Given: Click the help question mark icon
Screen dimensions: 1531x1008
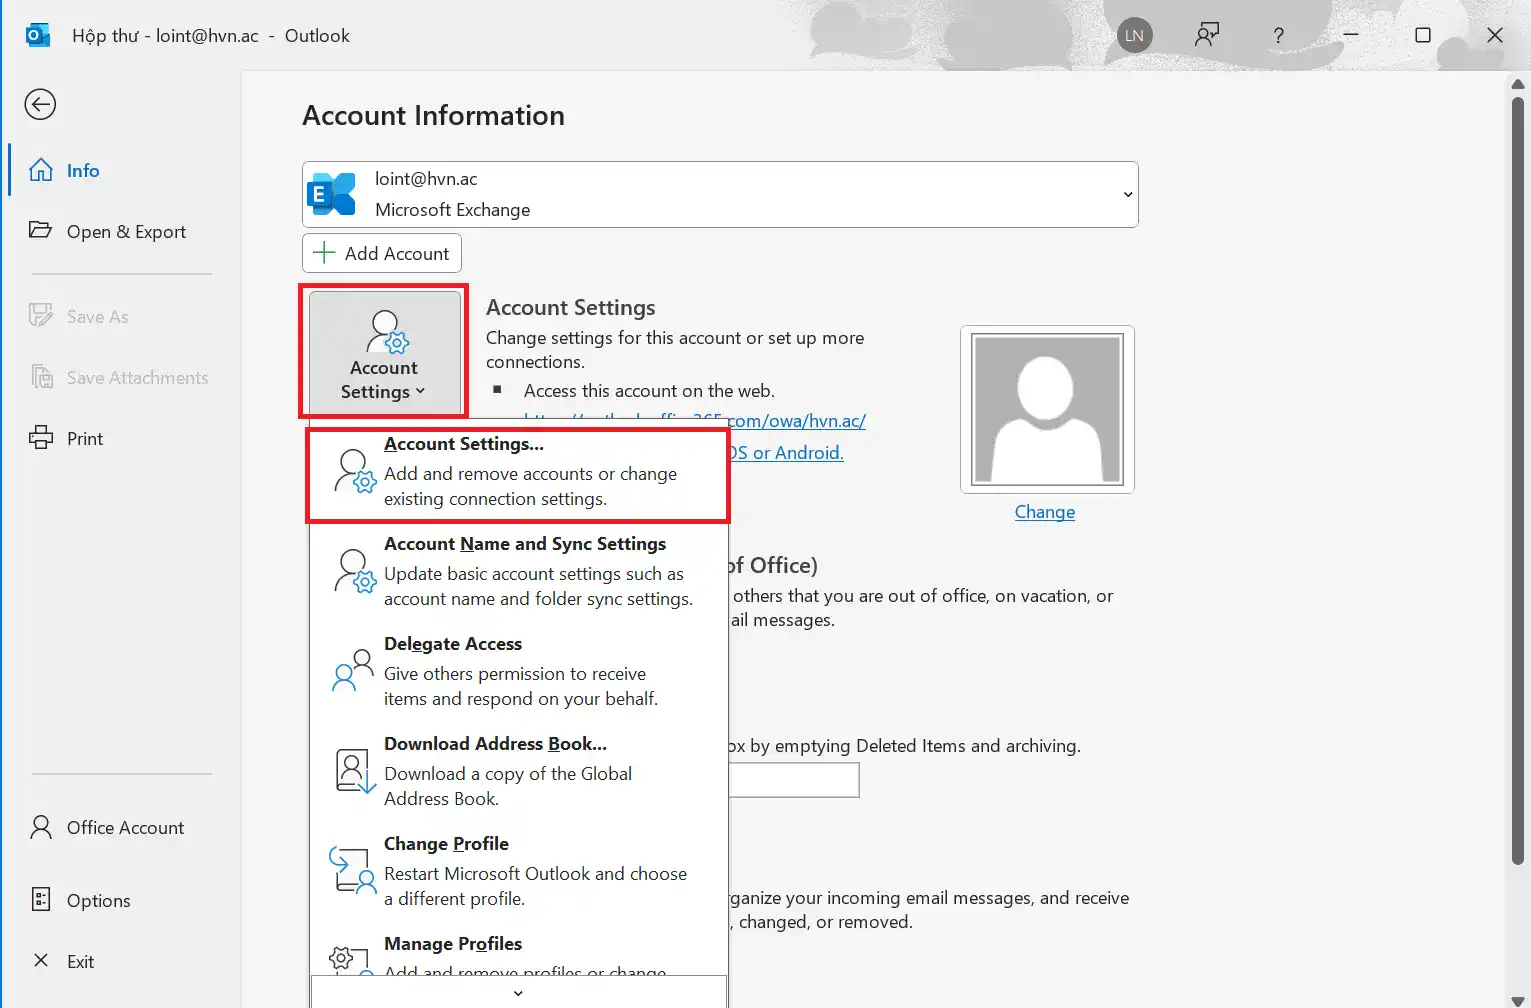Looking at the screenshot, I should click(x=1278, y=36).
